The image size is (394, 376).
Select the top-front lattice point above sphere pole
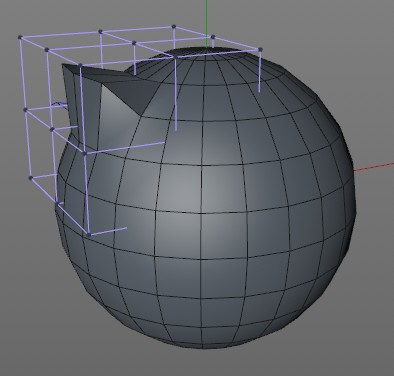click(x=175, y=57)
